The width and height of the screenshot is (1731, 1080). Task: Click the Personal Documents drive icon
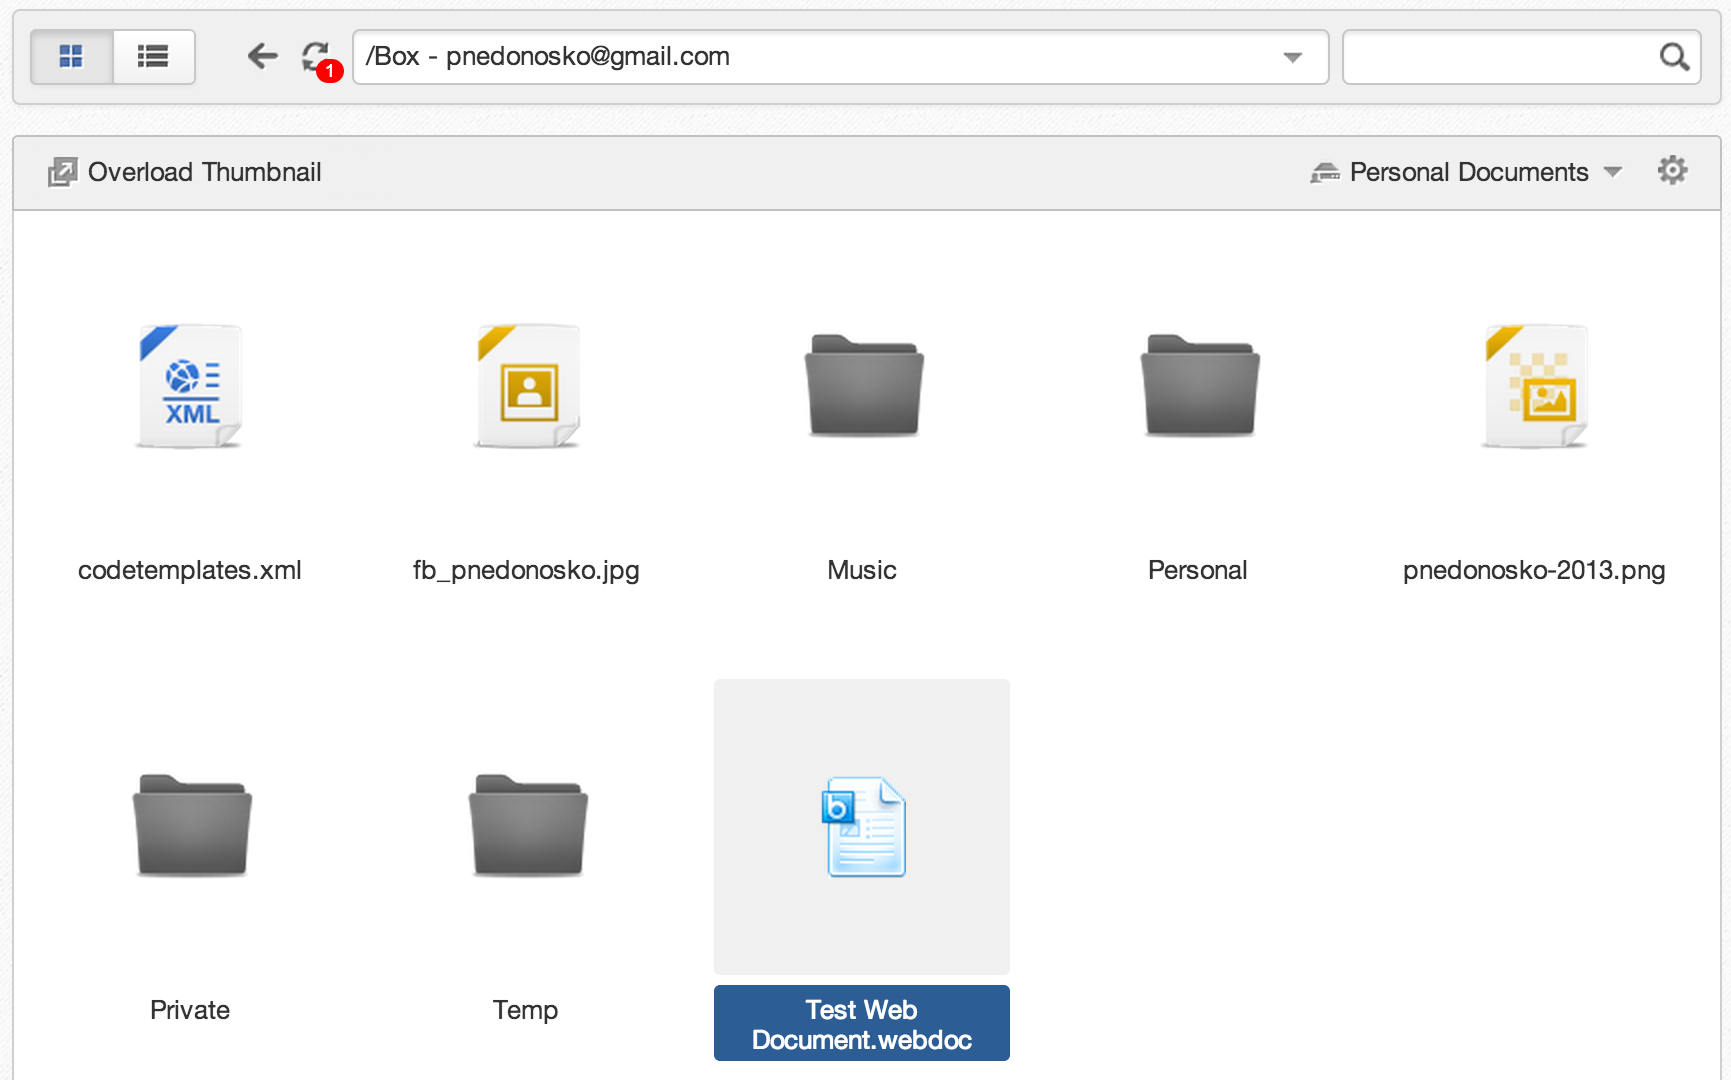point(1325,173)
